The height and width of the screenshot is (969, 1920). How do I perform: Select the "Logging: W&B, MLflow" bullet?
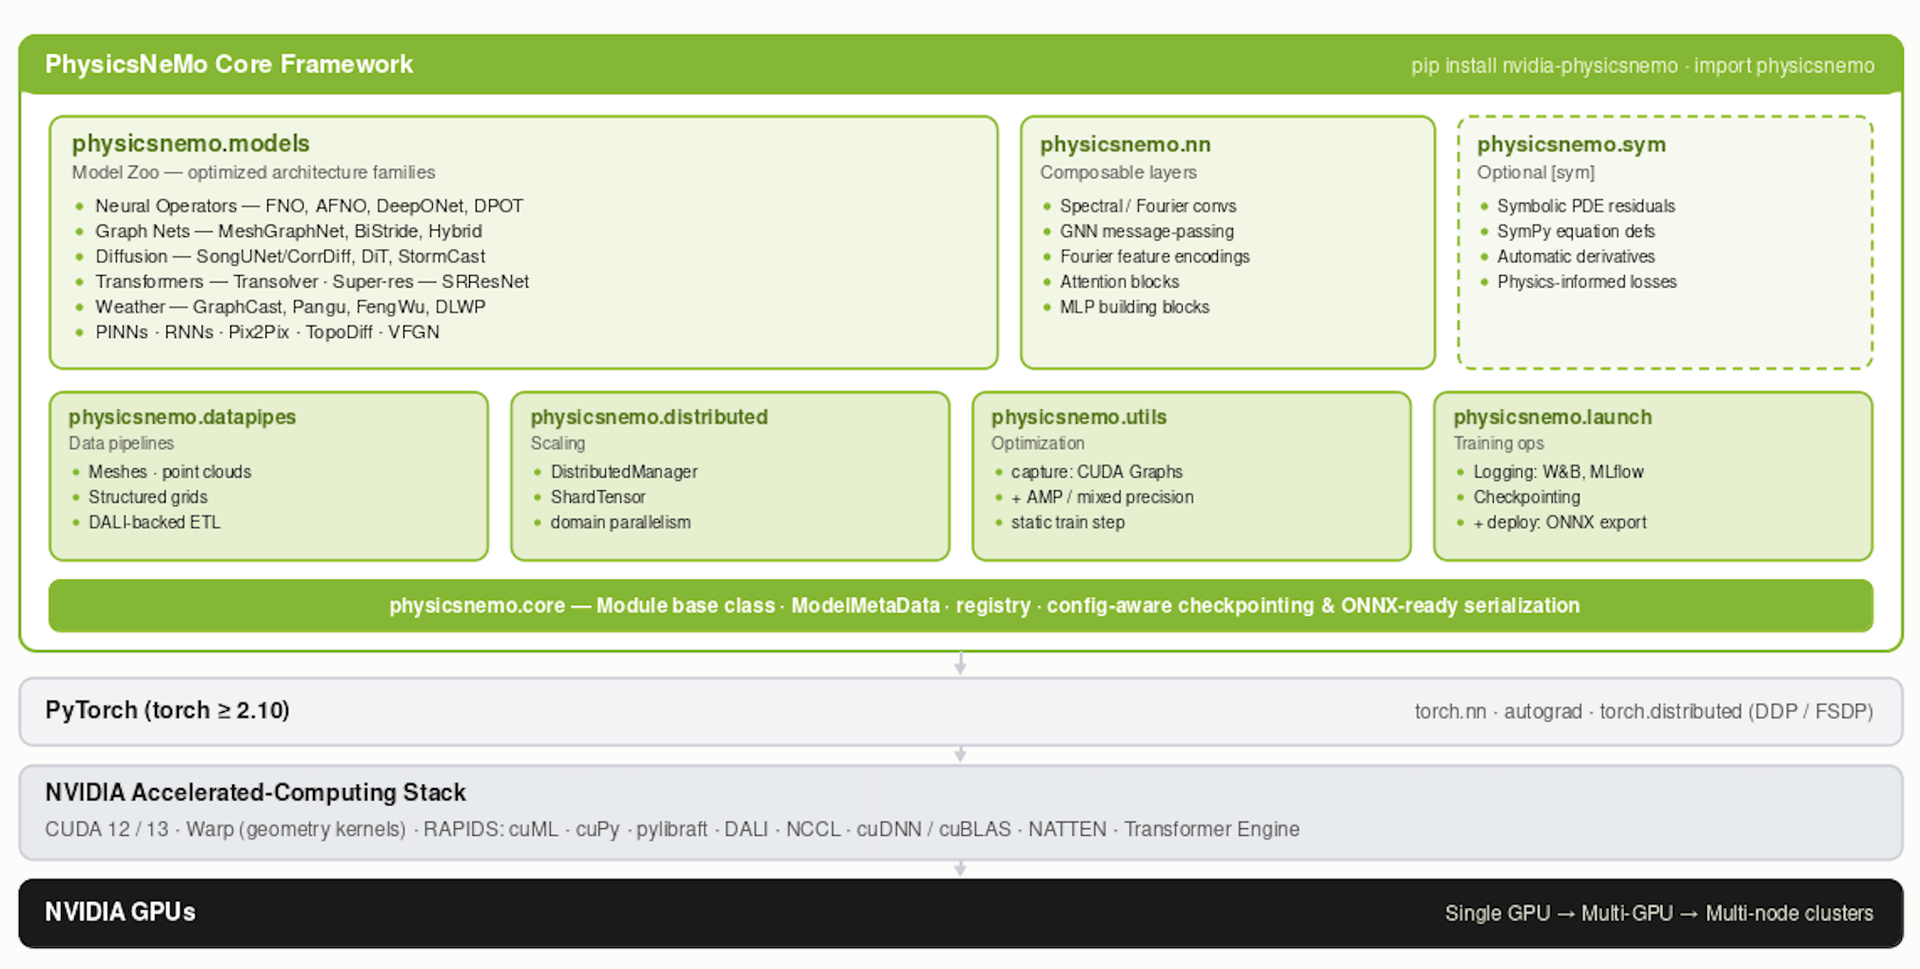1558,471
